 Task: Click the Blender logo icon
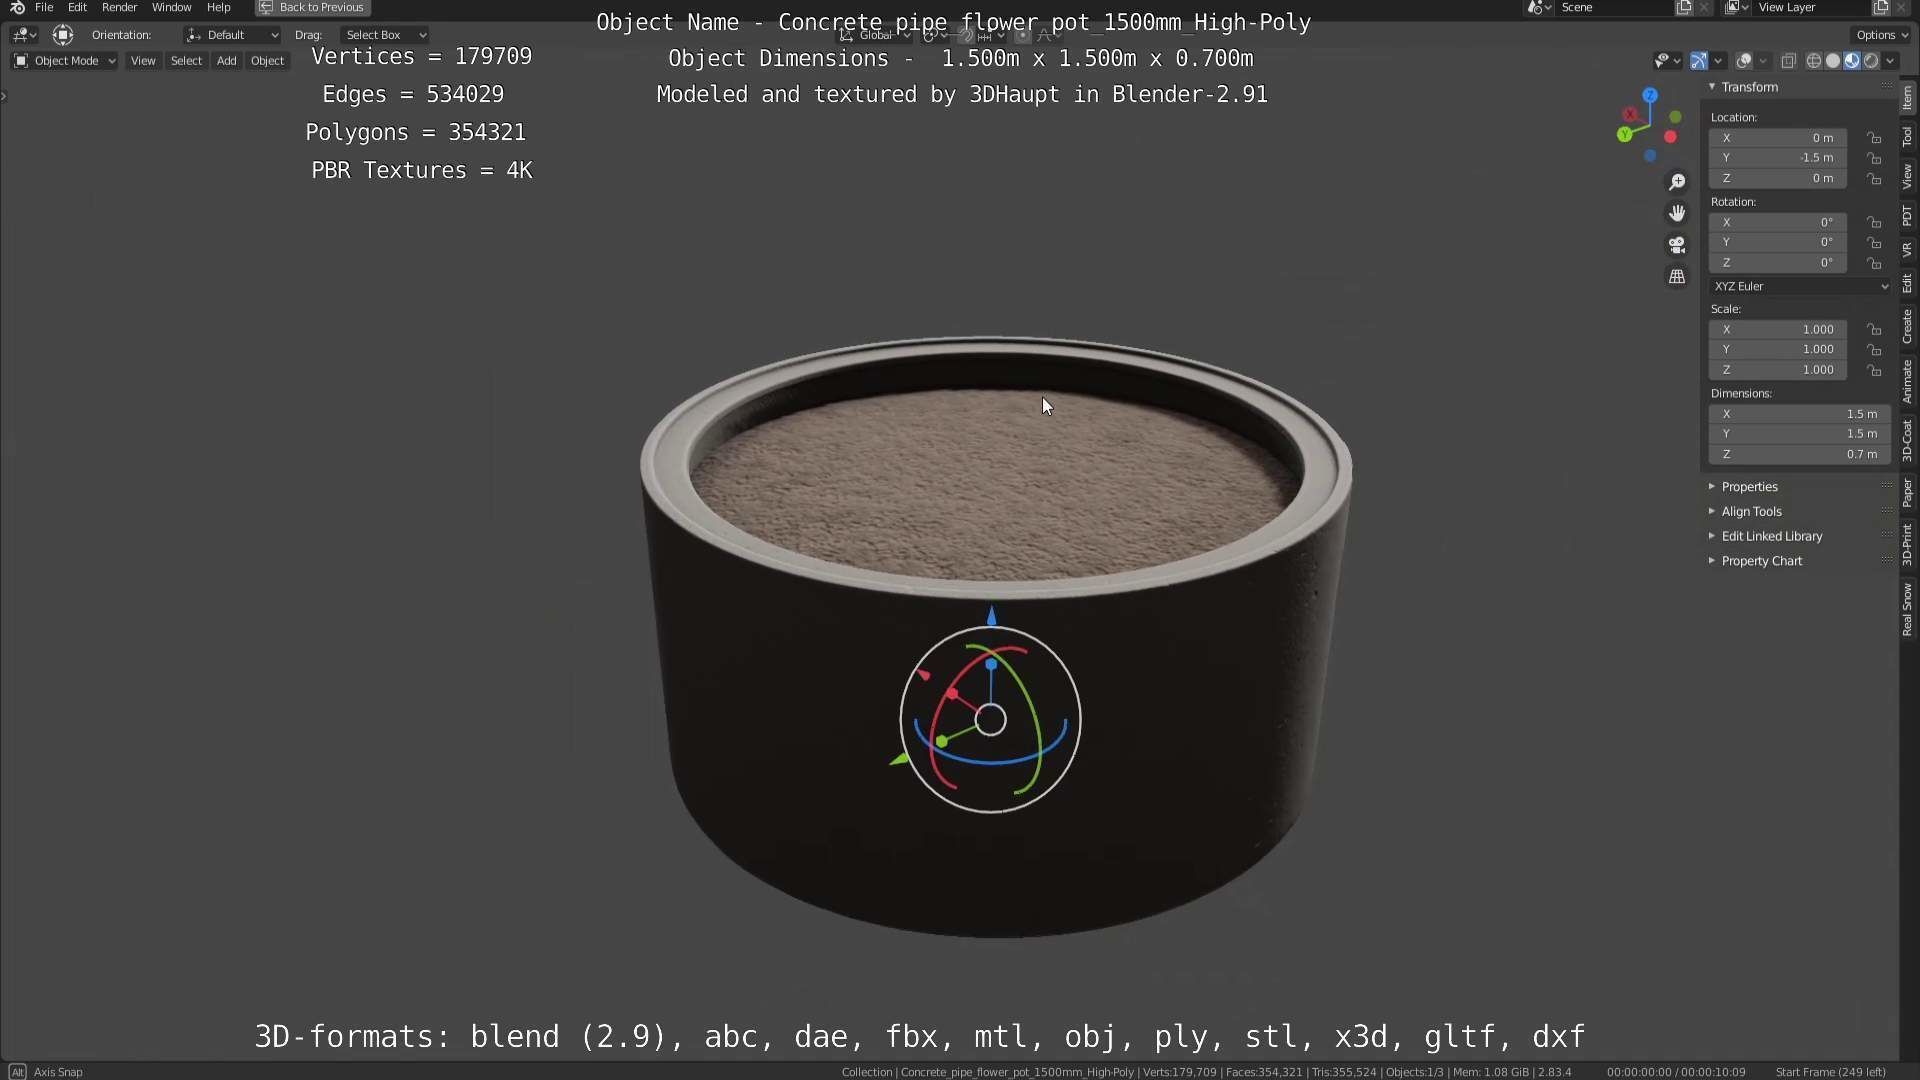[x=17, y=7]
